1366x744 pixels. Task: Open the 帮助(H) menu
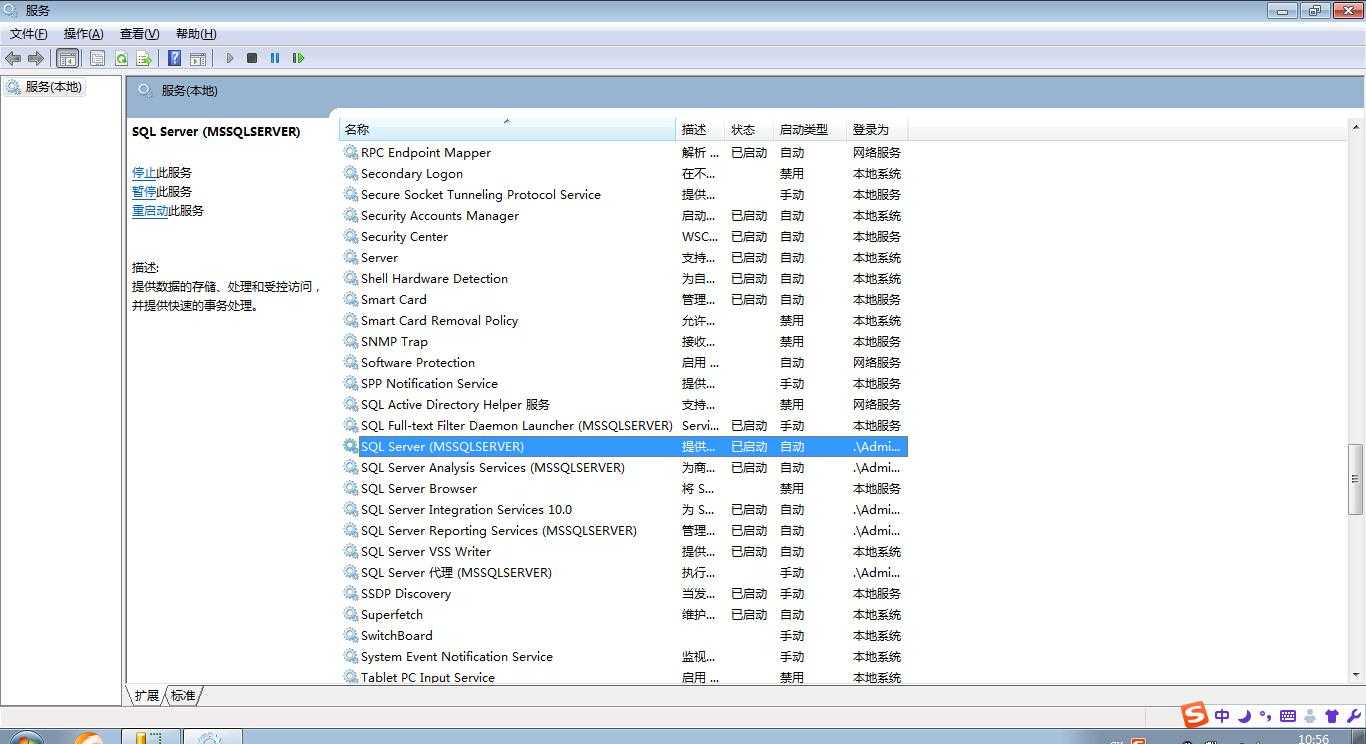point(196,34)
